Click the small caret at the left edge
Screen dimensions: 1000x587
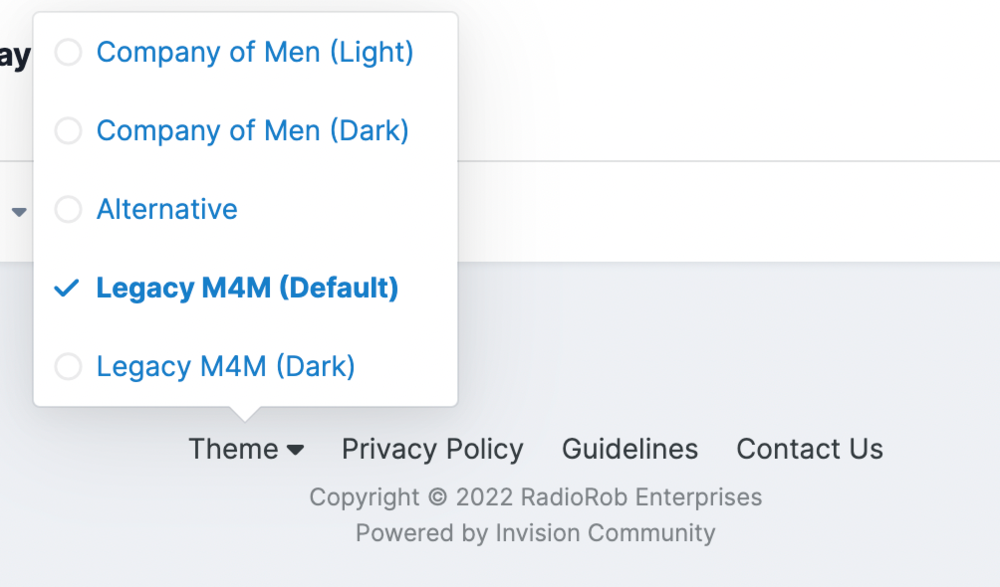point(18,211)
